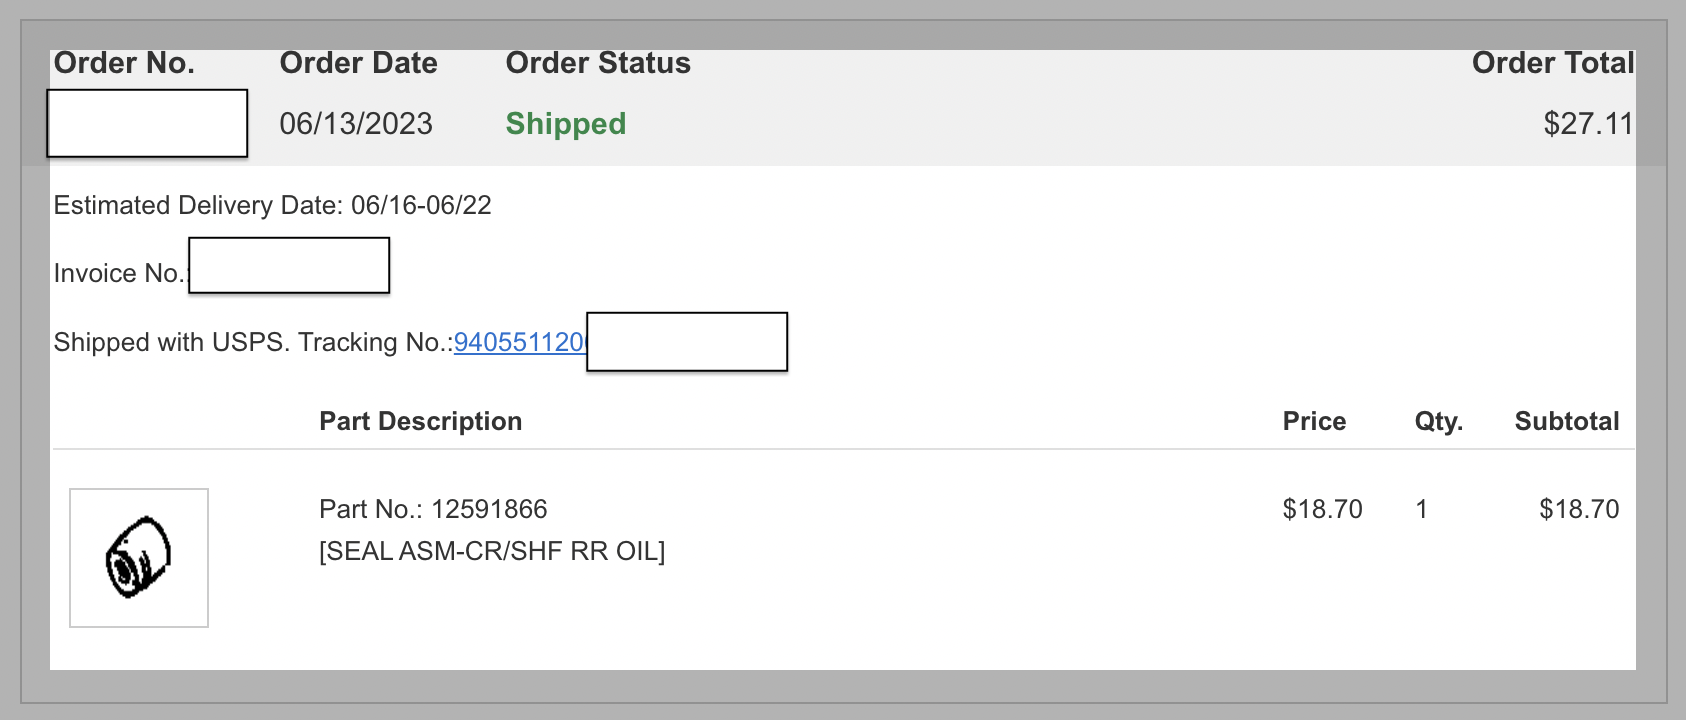Click the redacted invoice number box
Image resolution: width=1686 pixels, height=720 pixels.
point(289,265)
